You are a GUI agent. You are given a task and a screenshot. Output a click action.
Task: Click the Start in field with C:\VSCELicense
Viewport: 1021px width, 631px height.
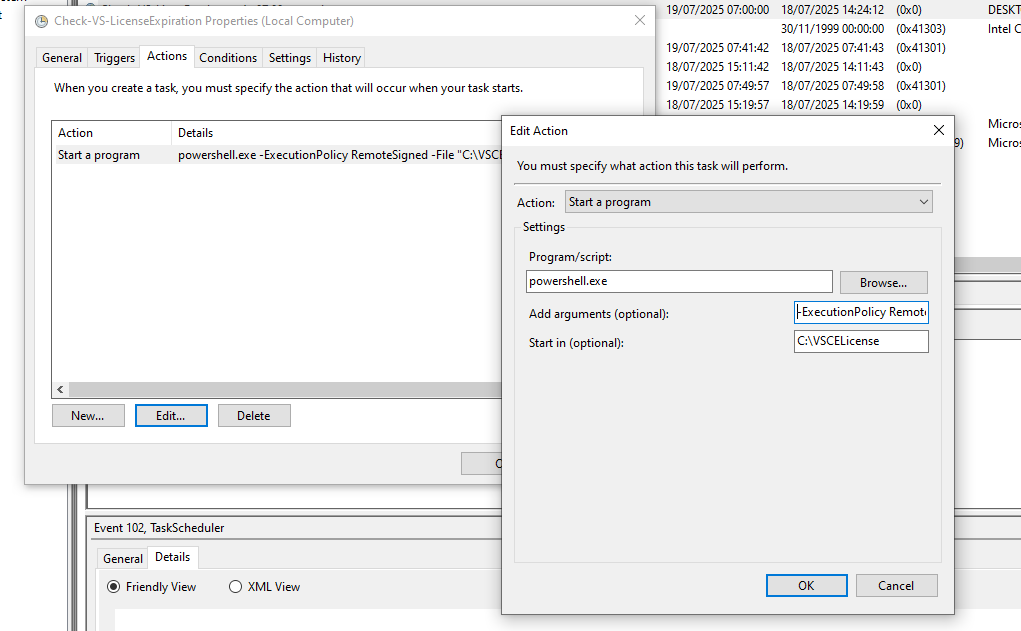coord(861,342)
